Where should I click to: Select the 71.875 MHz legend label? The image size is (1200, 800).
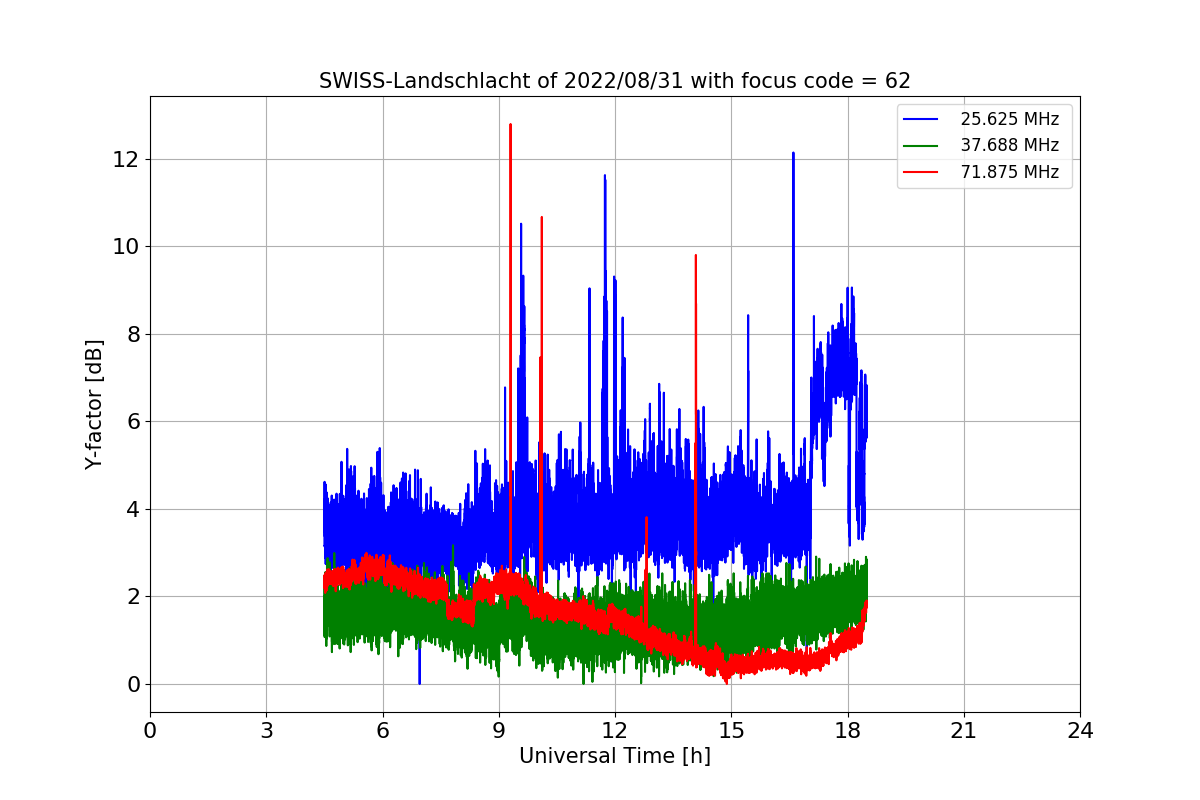coord(1009,172)
